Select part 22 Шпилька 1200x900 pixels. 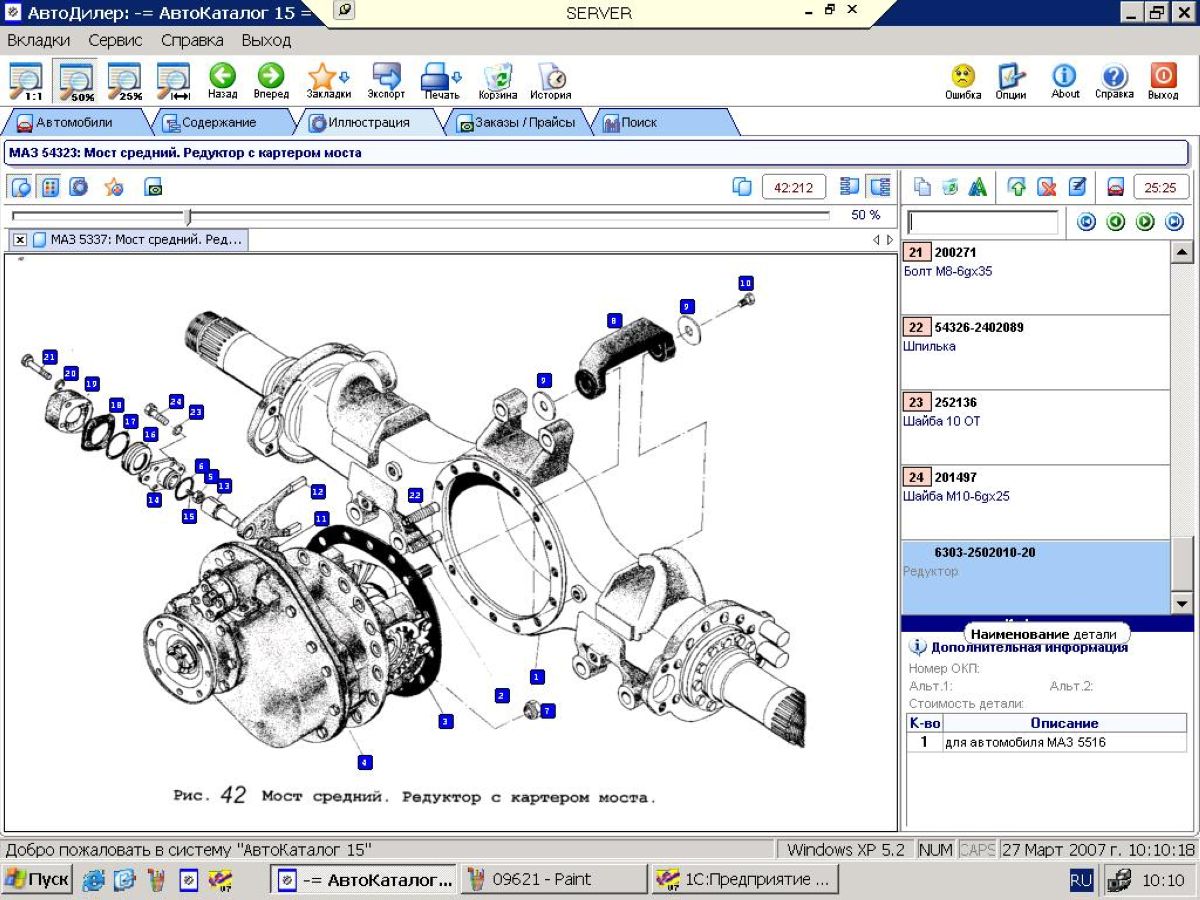[1035, 352]
